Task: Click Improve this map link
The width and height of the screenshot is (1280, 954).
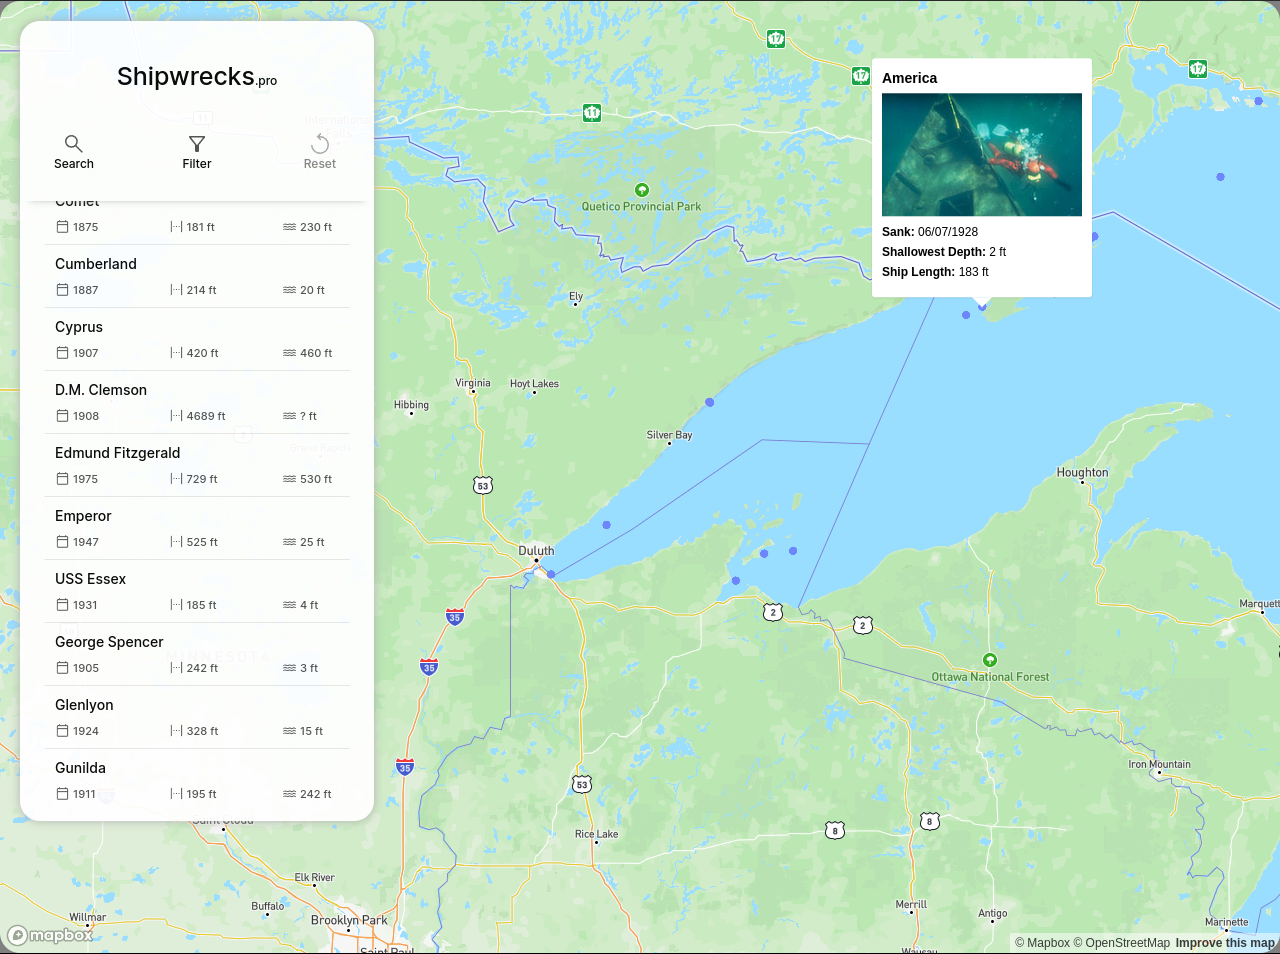Action: click(x=1225, y=943)
